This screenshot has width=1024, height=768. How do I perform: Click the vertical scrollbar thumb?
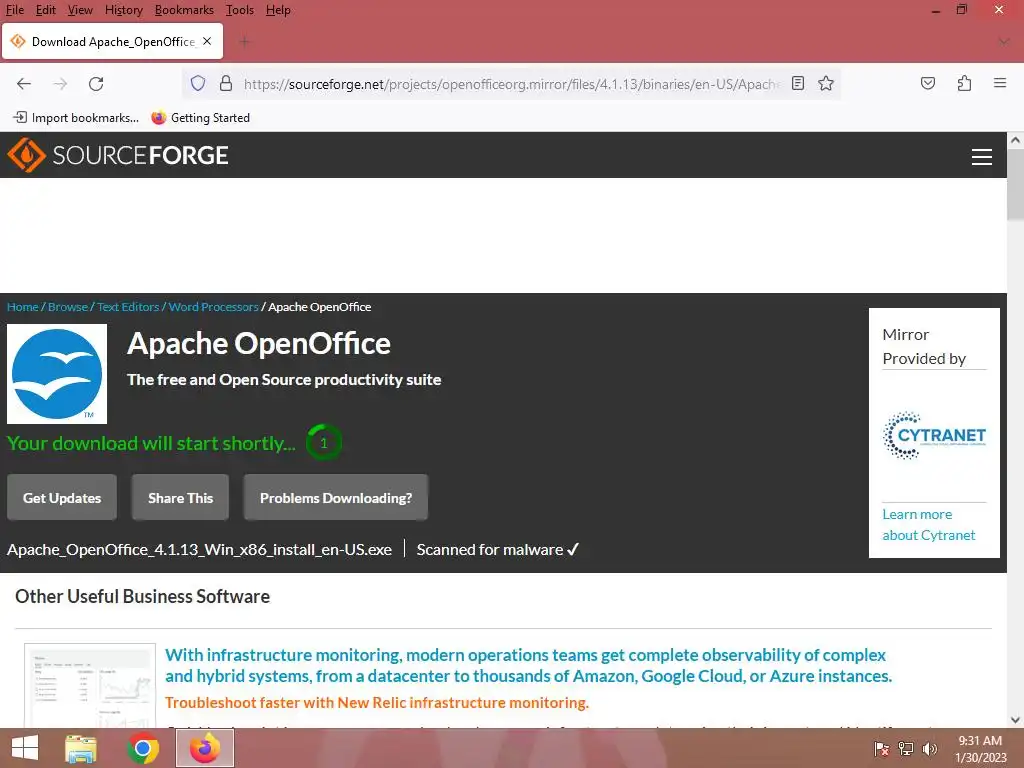(x=1016, y=185)
